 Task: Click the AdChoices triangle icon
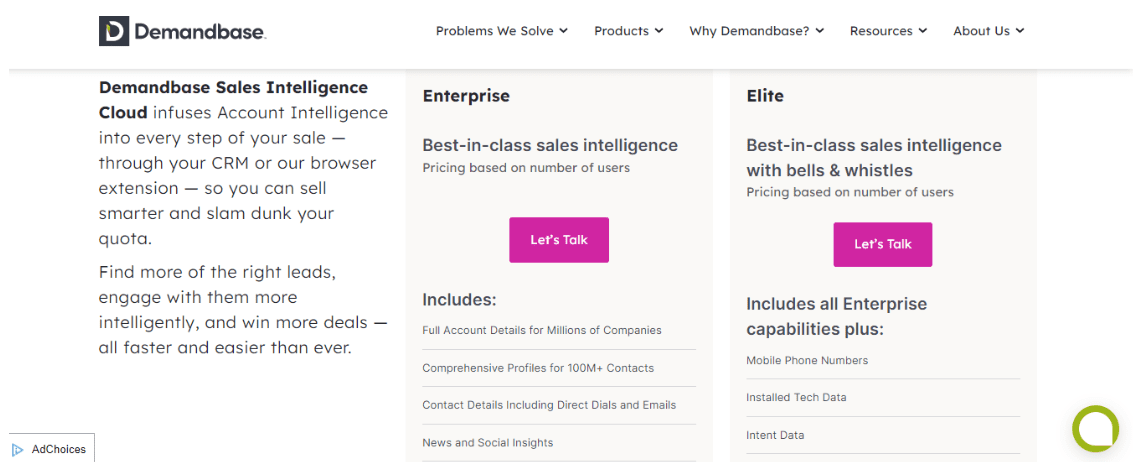pos(18,449)
